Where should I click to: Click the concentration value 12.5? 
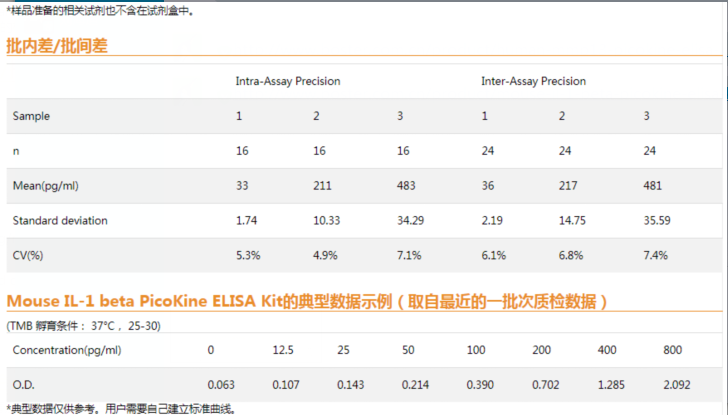coord(282,349)
